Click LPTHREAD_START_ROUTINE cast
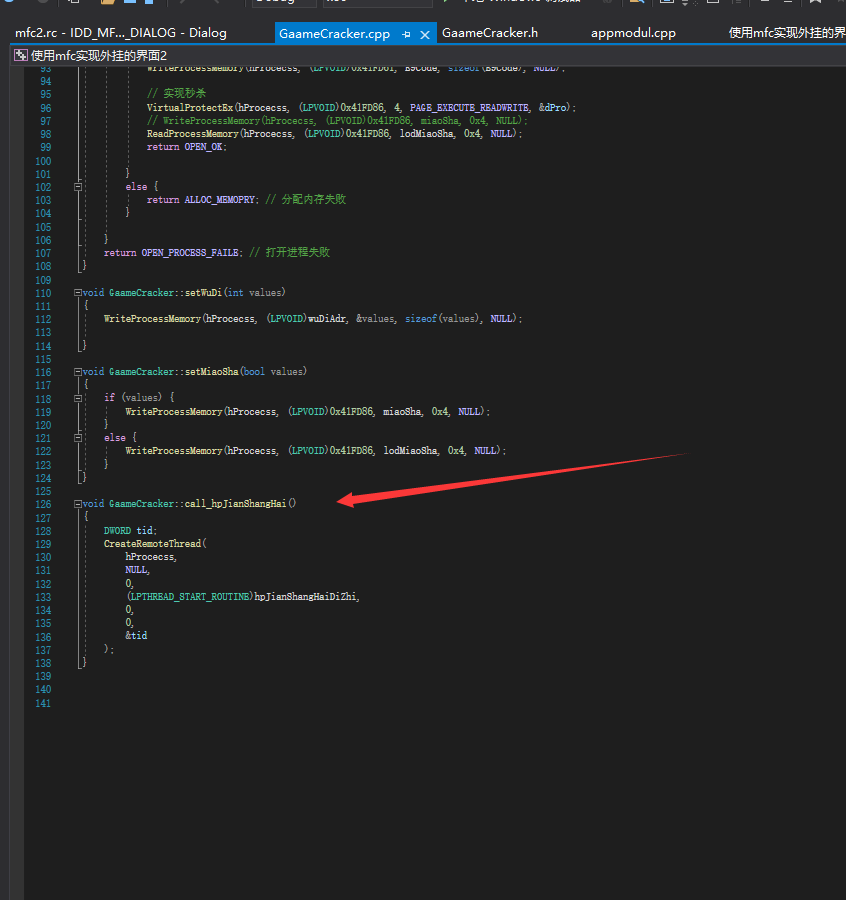846x900 pixels. pos(190,597)
